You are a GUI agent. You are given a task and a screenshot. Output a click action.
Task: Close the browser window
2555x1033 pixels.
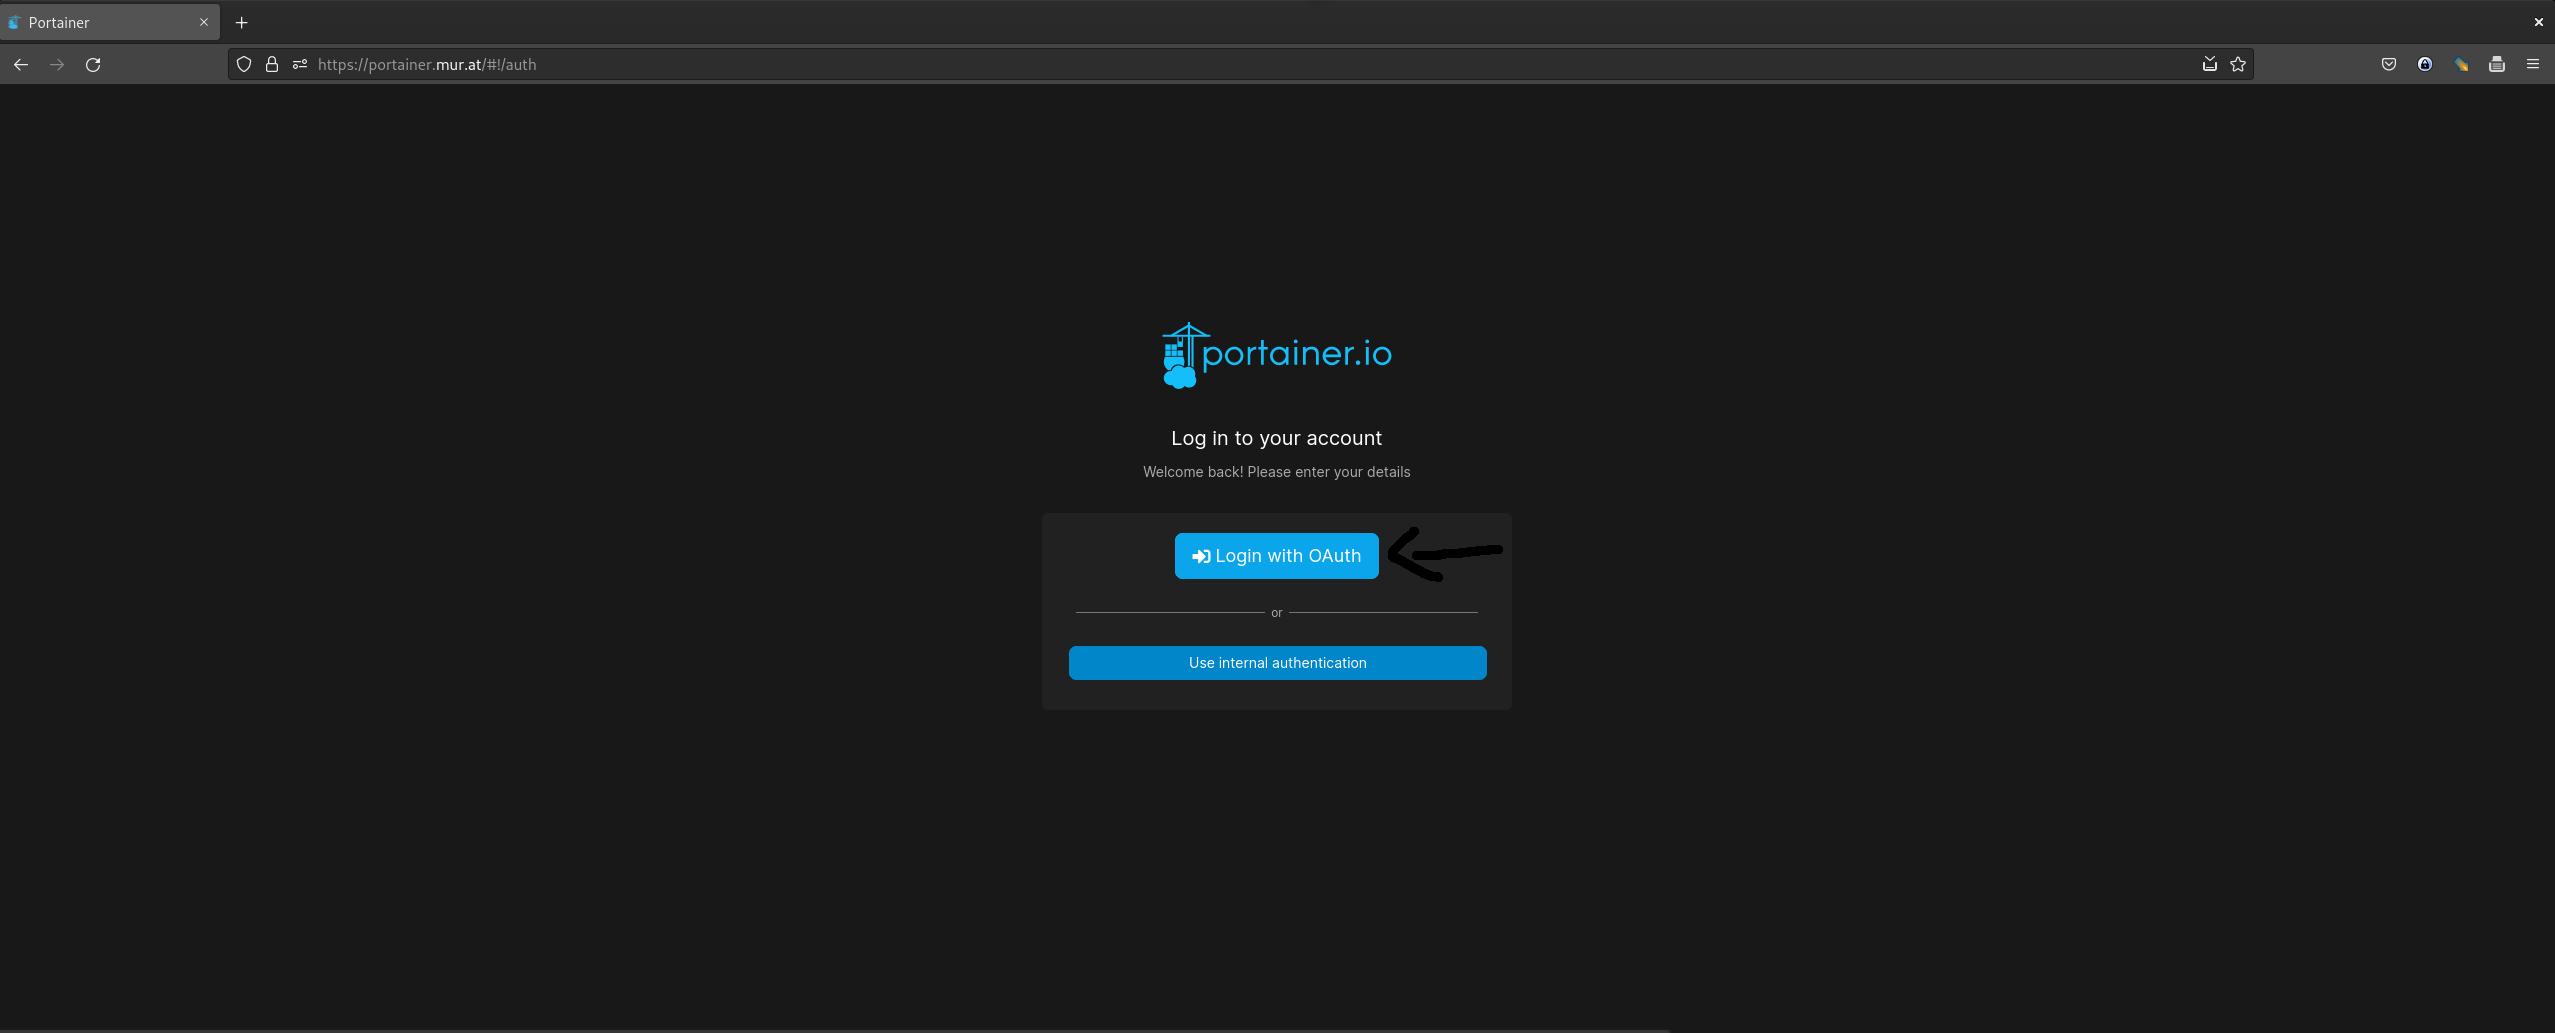coord(2538,22)
